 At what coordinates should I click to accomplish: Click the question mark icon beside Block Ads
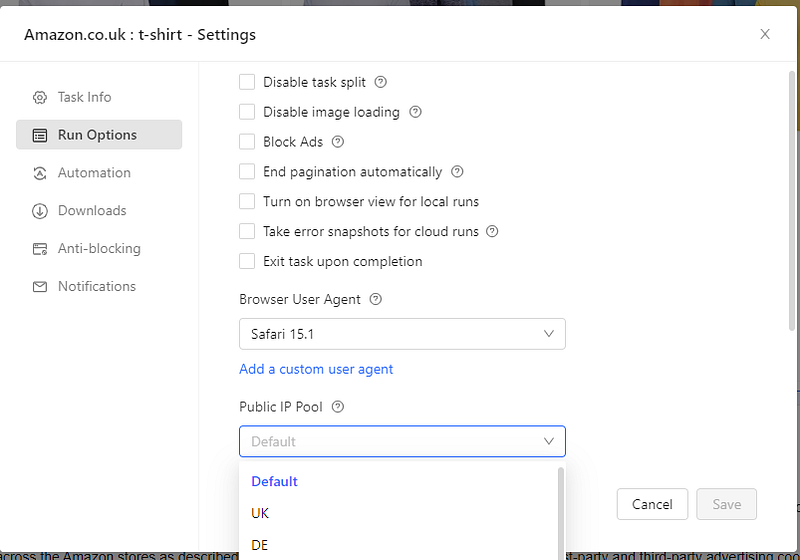338,142
